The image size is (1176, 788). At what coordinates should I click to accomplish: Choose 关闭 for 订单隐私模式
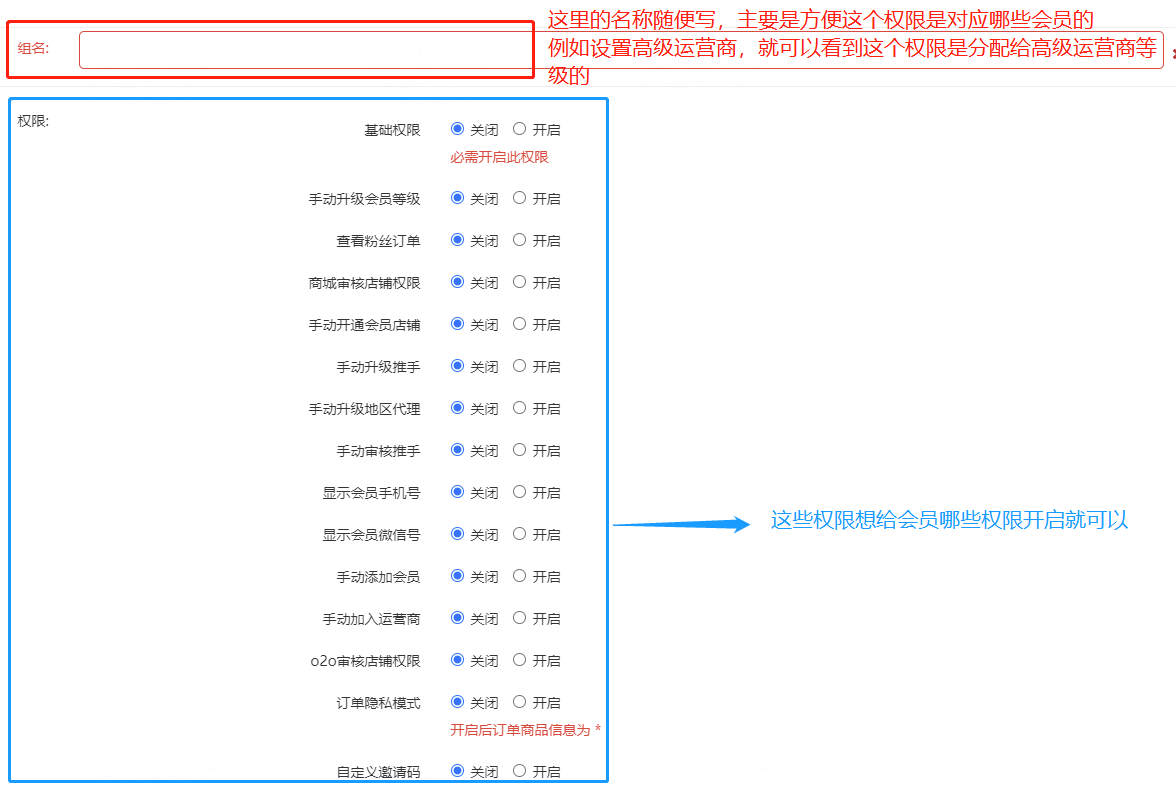(x=457, y=702)
